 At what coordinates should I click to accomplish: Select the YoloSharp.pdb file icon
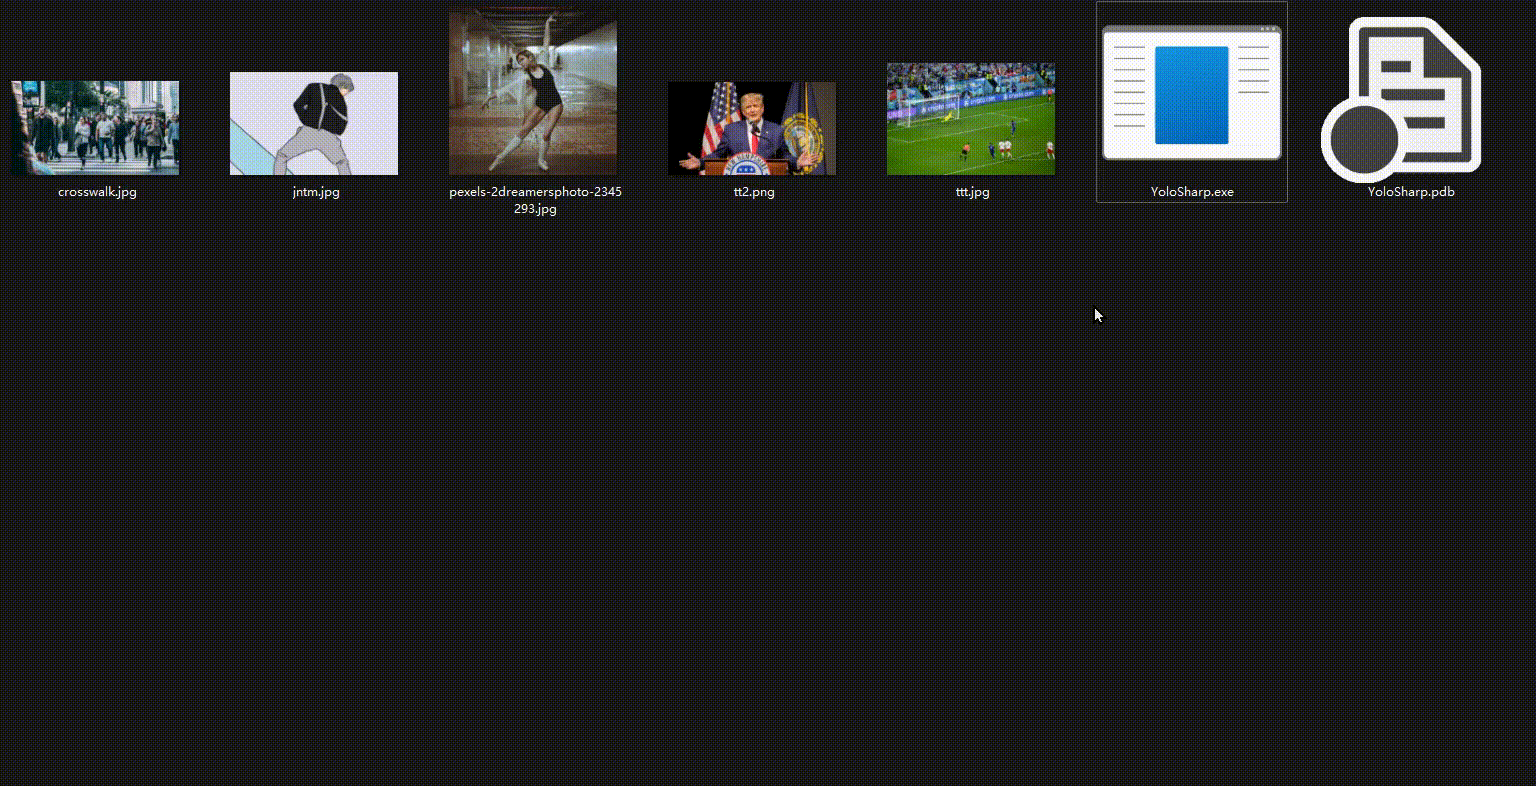click(x=1402, y=100)
